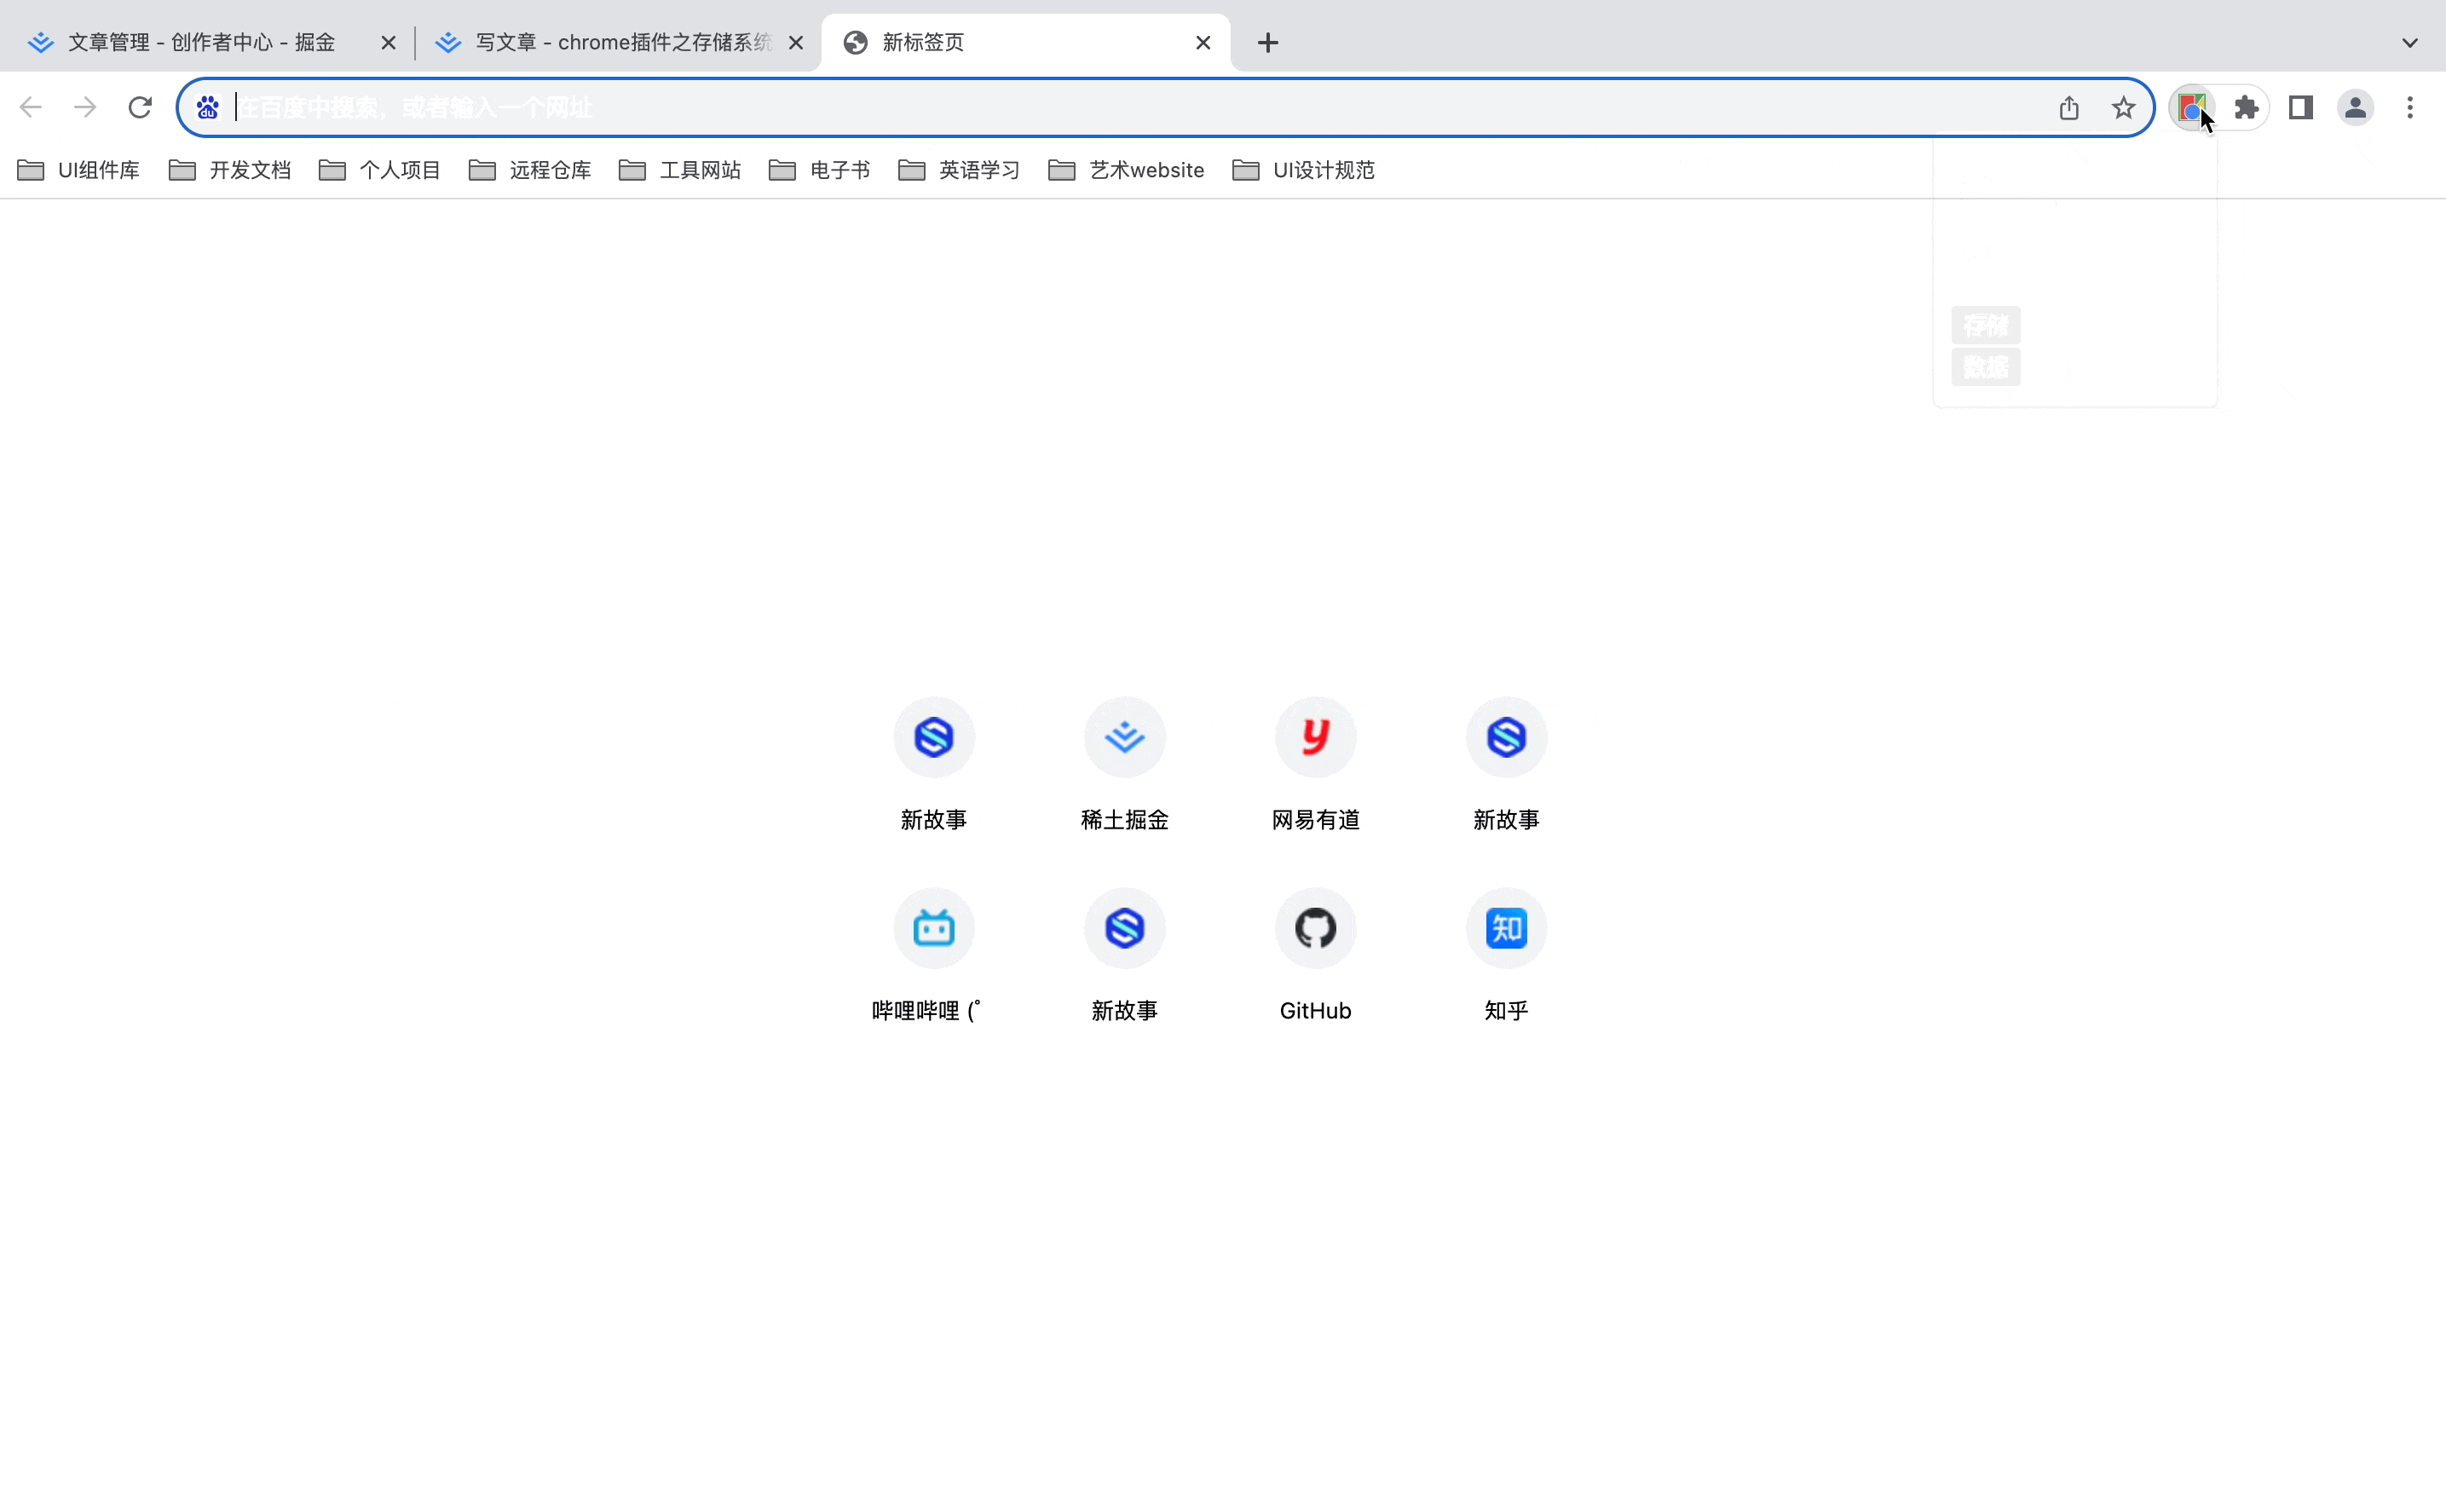The height and width of the screenshot is (1512, 2446).
Task: Open Chrome three-dot menu
Action: [2410, 107]
